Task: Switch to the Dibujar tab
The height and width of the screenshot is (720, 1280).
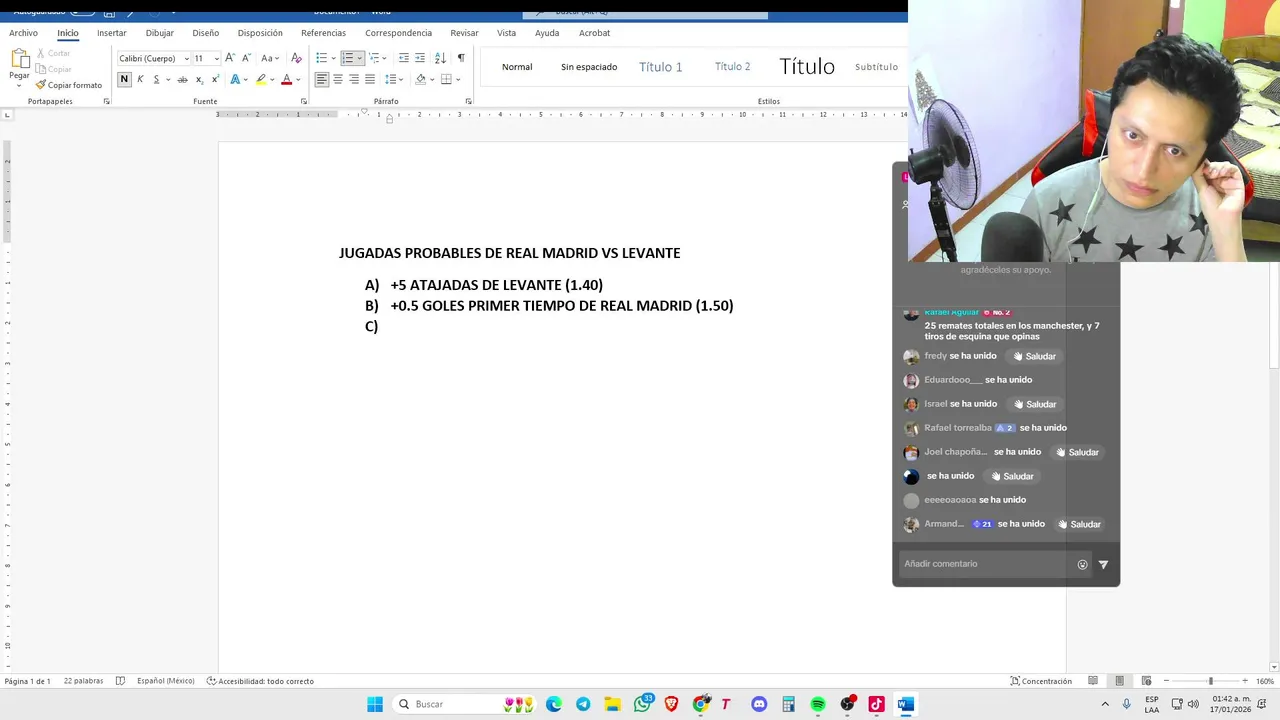Action: (160, 33)
